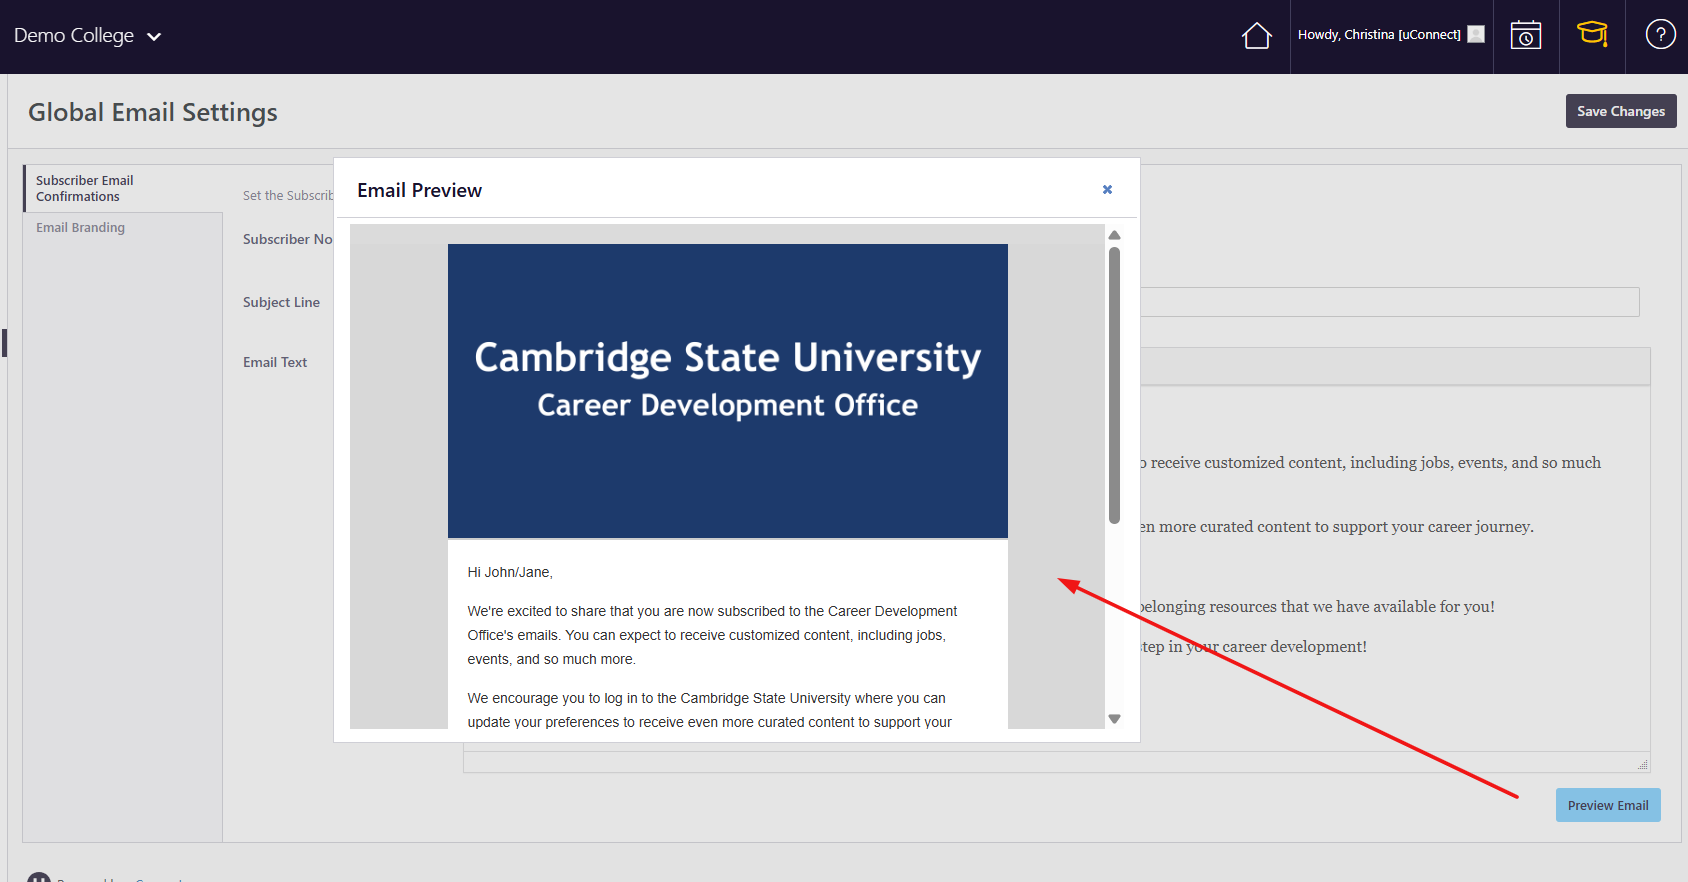Select Subscriber Email Confirmations tab

coord(85,189)
